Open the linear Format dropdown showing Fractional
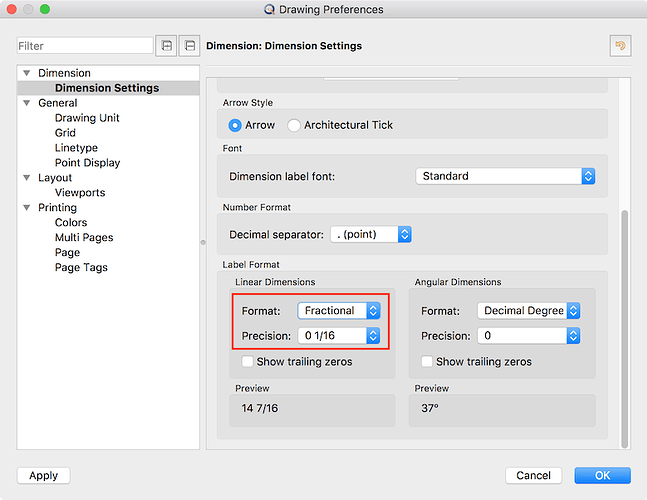Screen dimensions: 647x500 click(x=339, y=311)
